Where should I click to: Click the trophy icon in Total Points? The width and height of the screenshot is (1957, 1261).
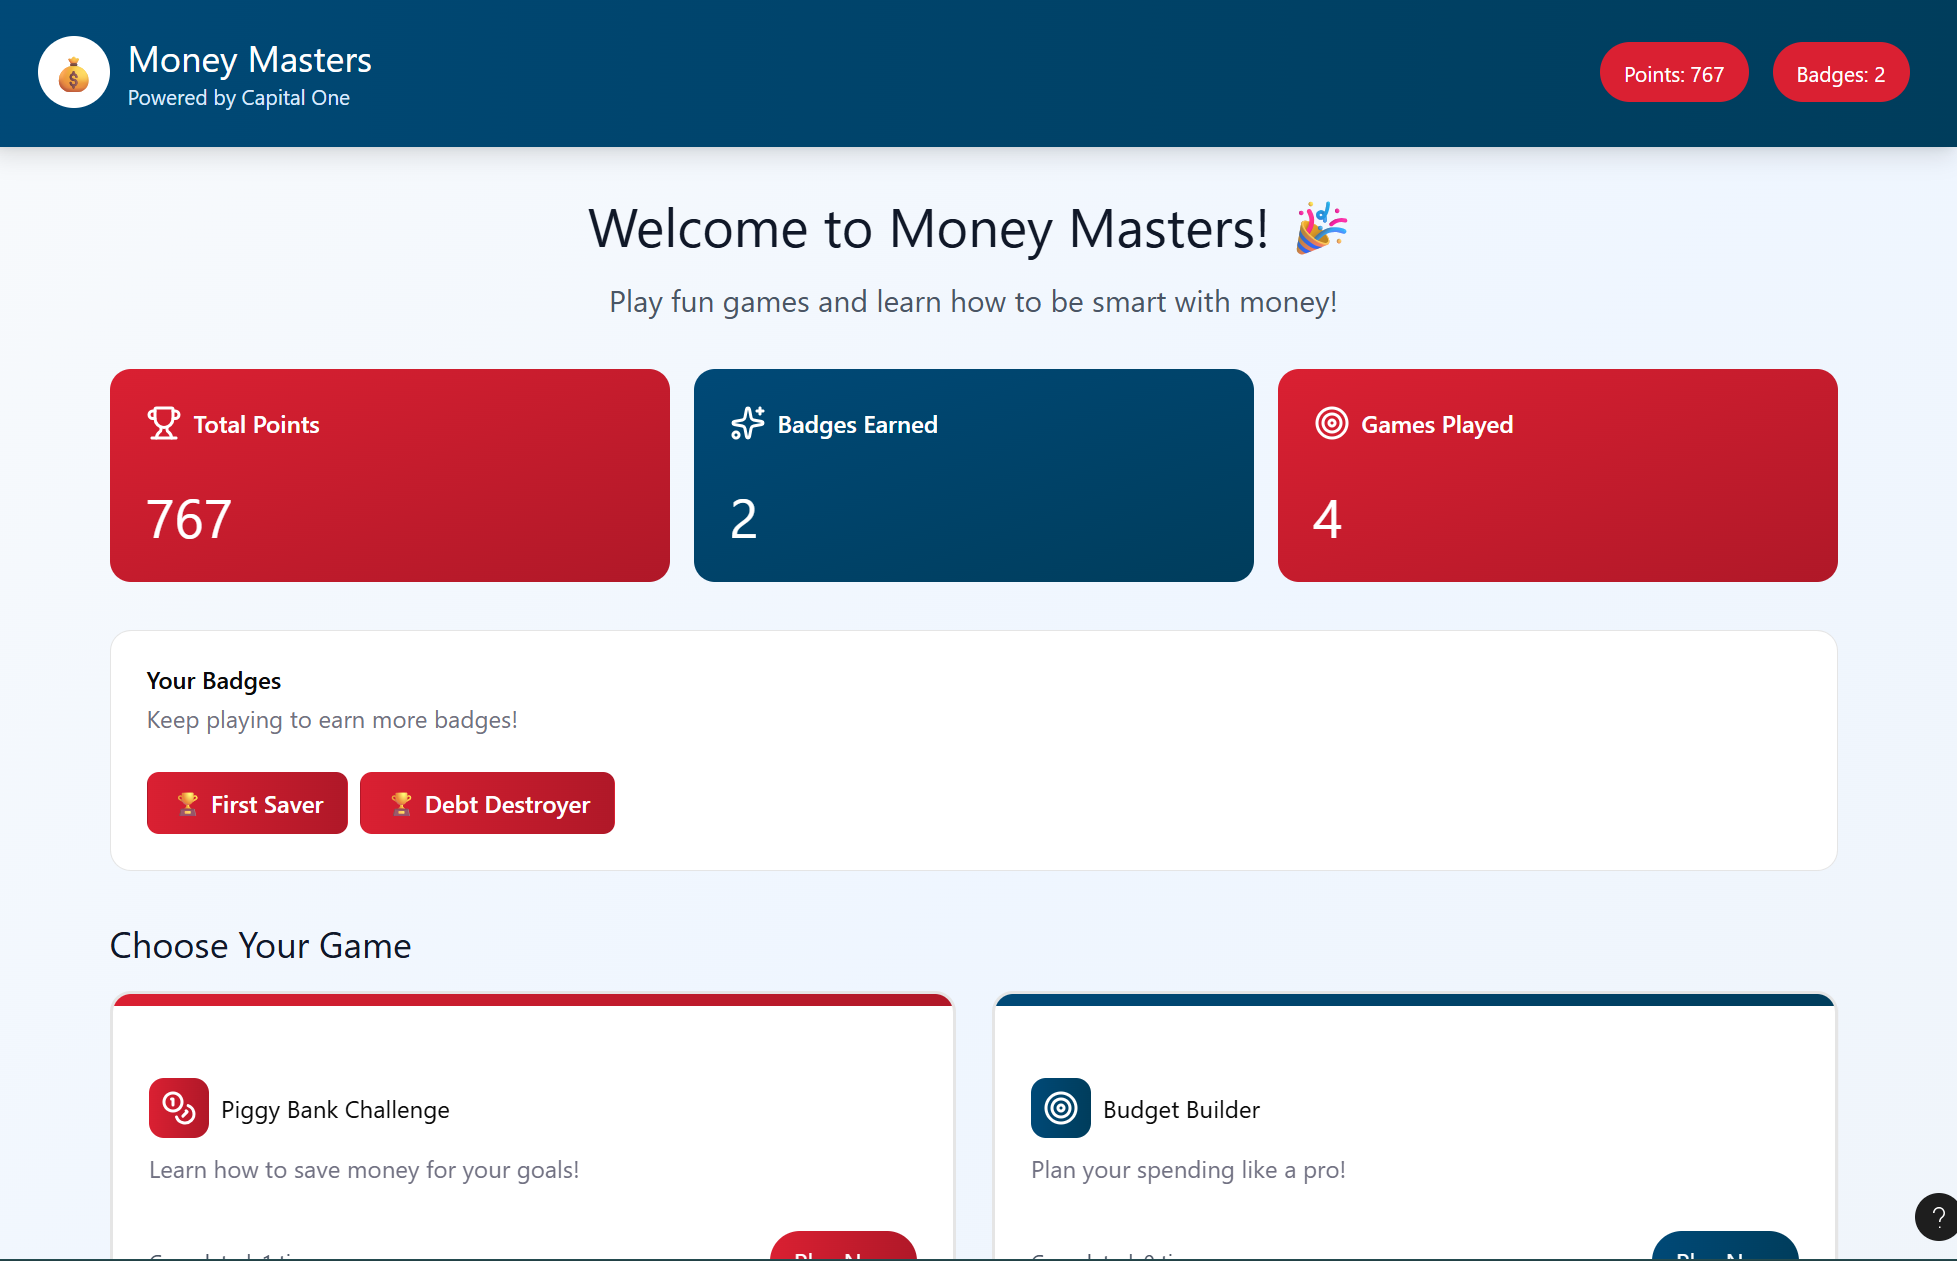tap(164, 423)
